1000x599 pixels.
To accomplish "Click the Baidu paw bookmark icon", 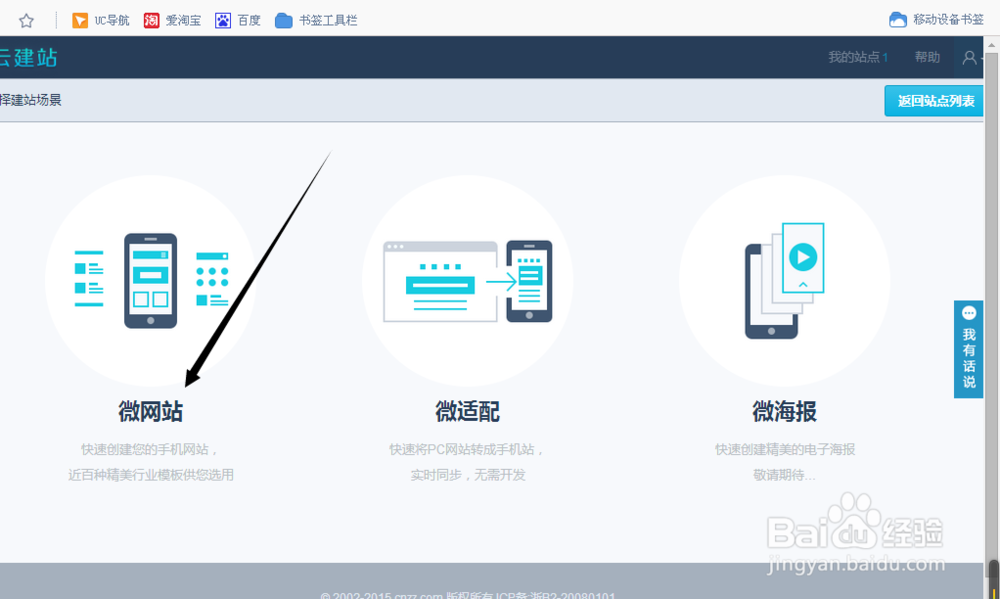I will (222, 19).
